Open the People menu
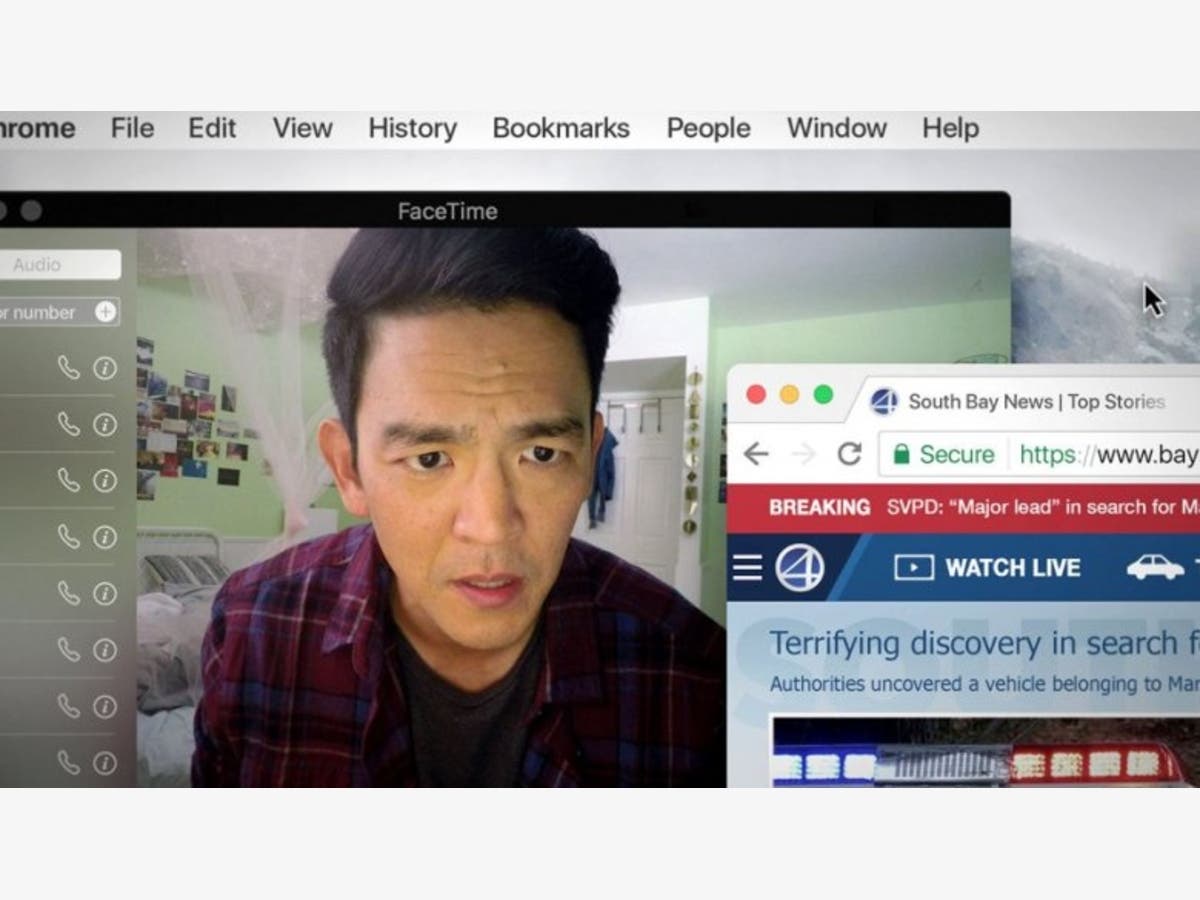The image size is (1200, 900). click(708, 128)
